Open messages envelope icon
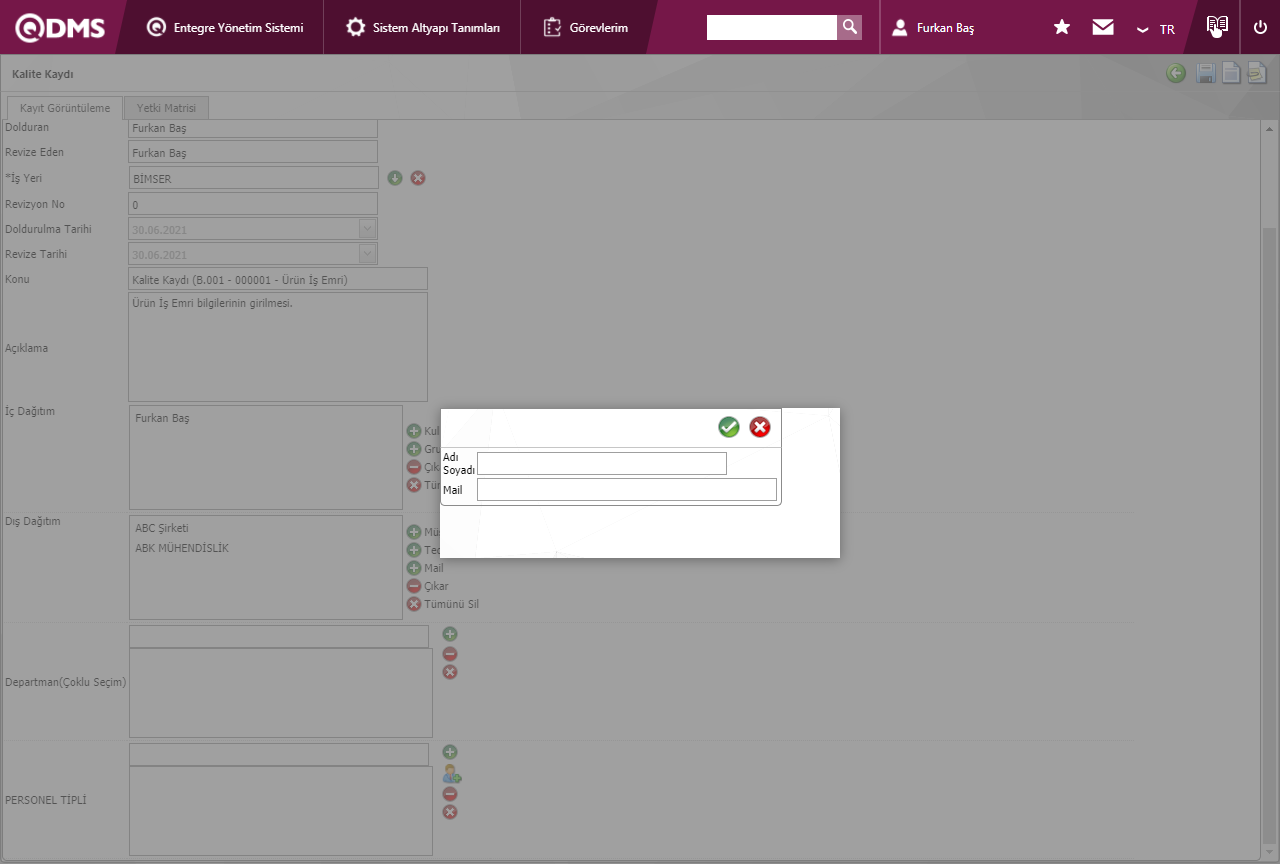 1103,27
